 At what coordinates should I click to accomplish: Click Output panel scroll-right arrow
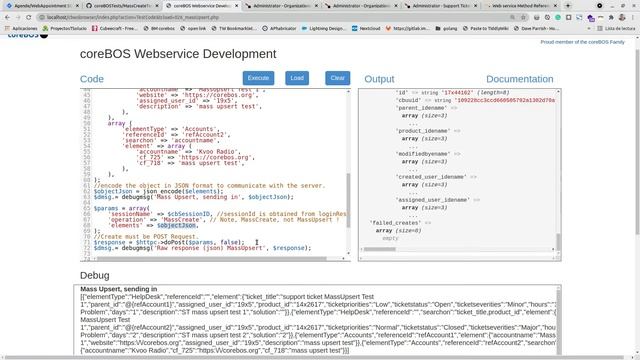(x=553, y=249)
